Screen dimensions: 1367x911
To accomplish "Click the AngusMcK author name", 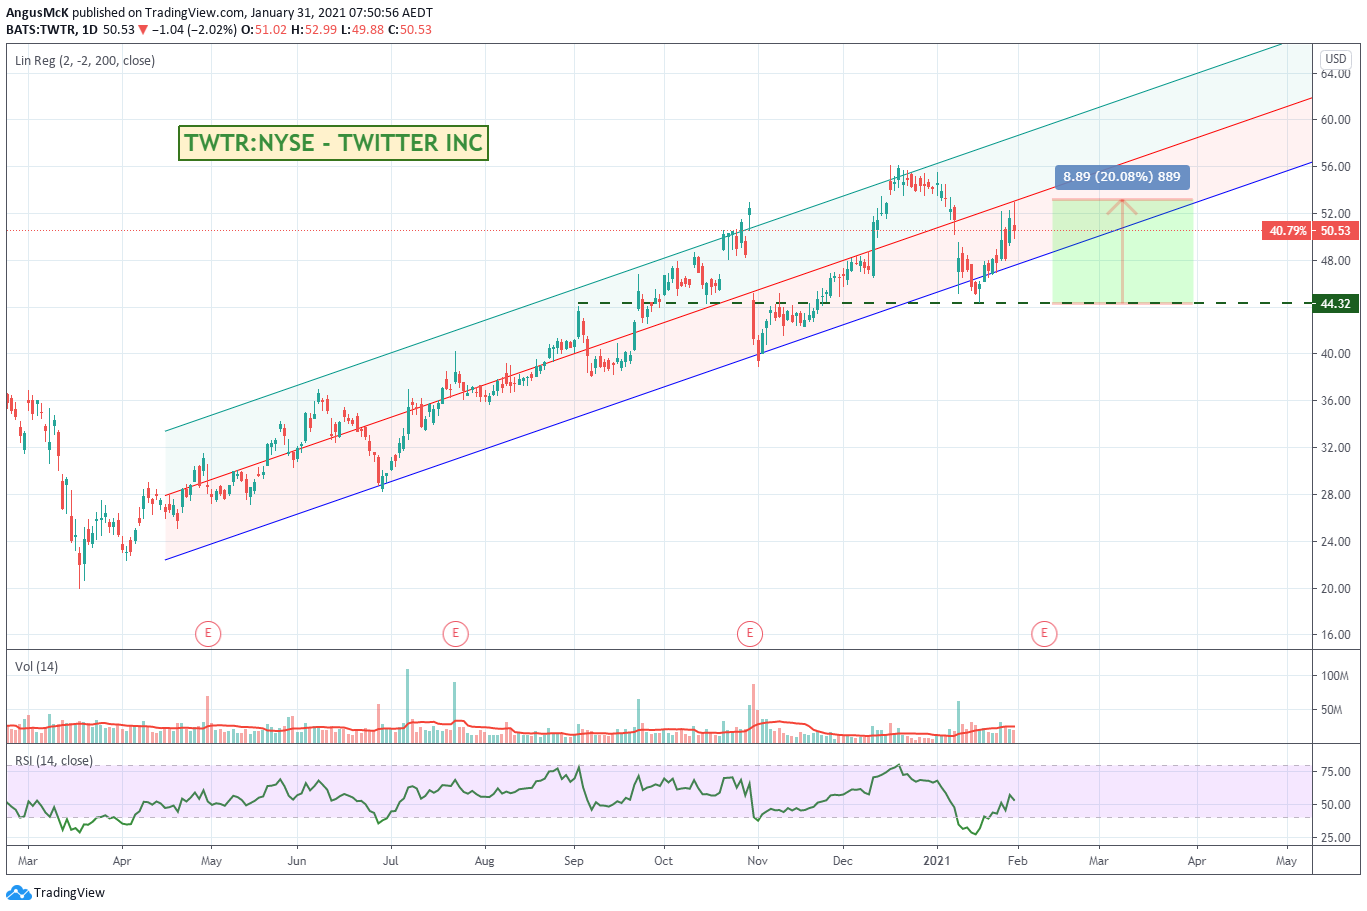I will [37, 12].
